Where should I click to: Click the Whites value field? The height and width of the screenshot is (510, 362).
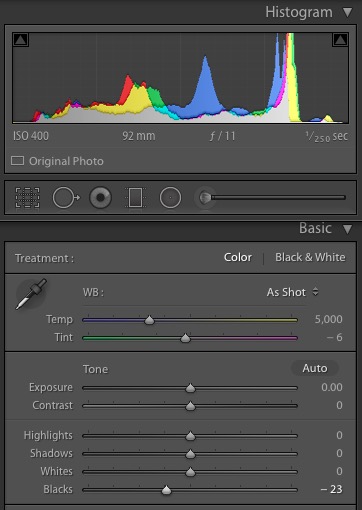click(339, 471)
